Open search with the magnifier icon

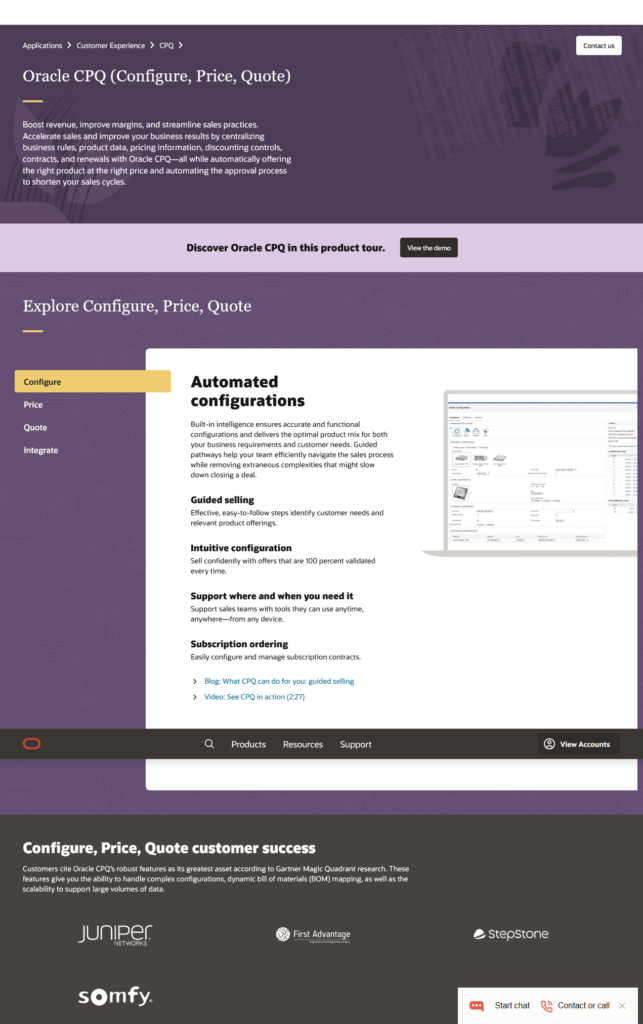209,744
